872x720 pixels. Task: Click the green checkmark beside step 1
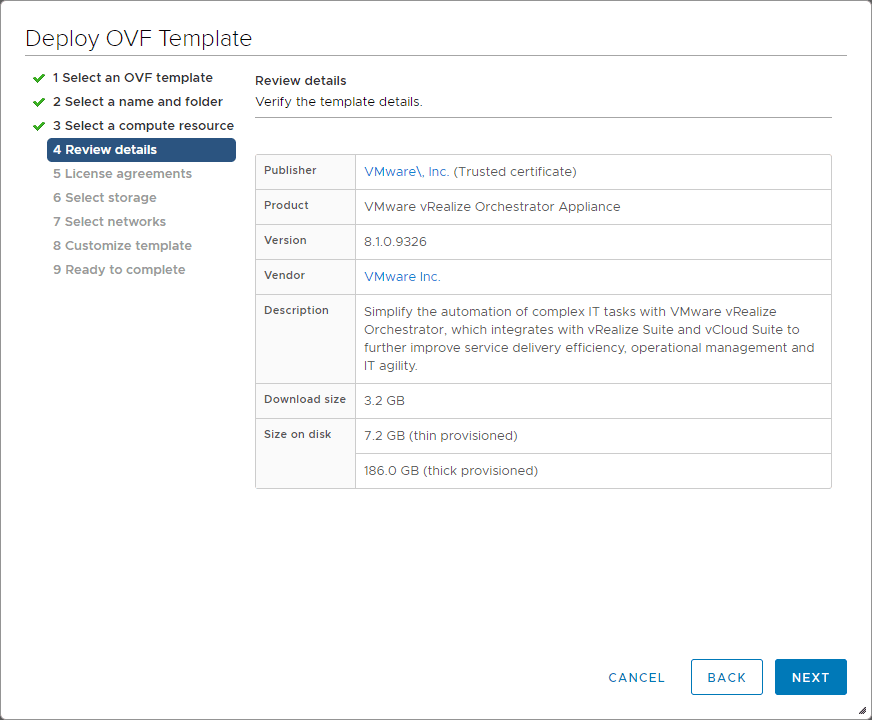click(x=38, y=77)
